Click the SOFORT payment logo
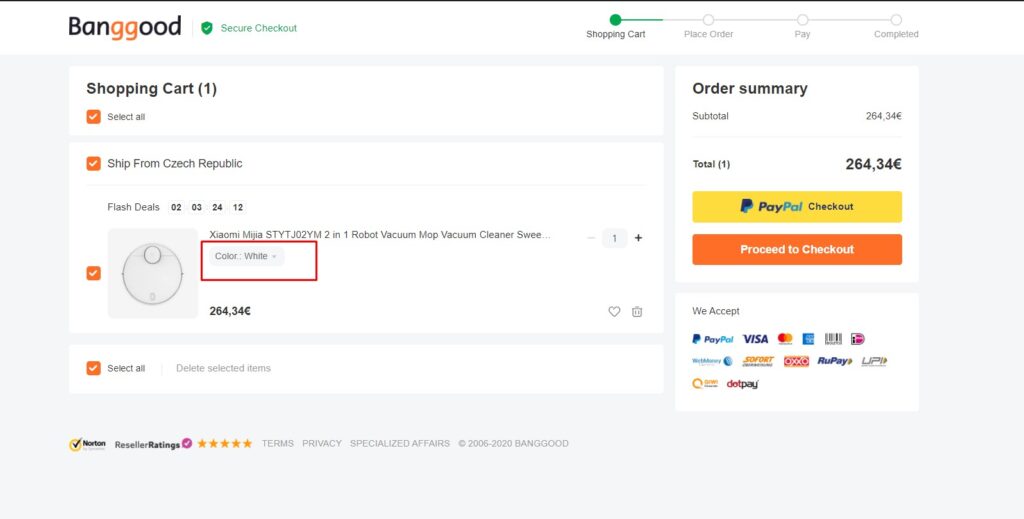Image resolution: width=1024 pixels, height=519 pixels. [758, 361]
